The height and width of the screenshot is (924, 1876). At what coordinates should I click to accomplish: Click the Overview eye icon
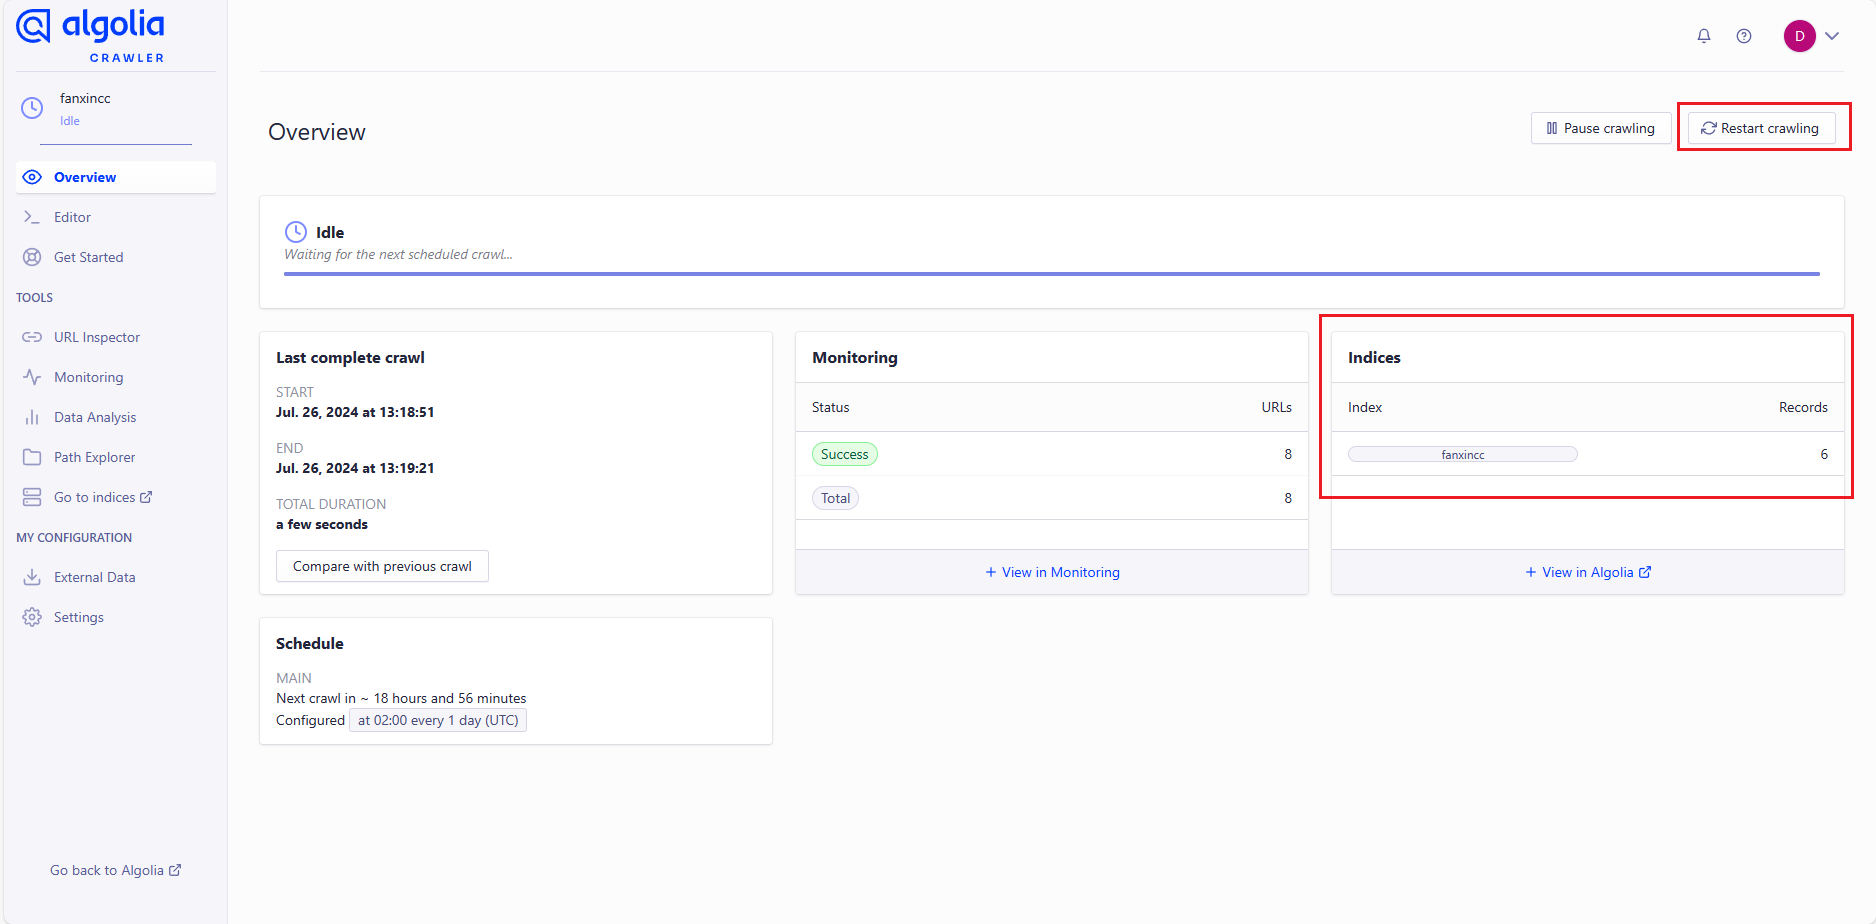[32, 177]
